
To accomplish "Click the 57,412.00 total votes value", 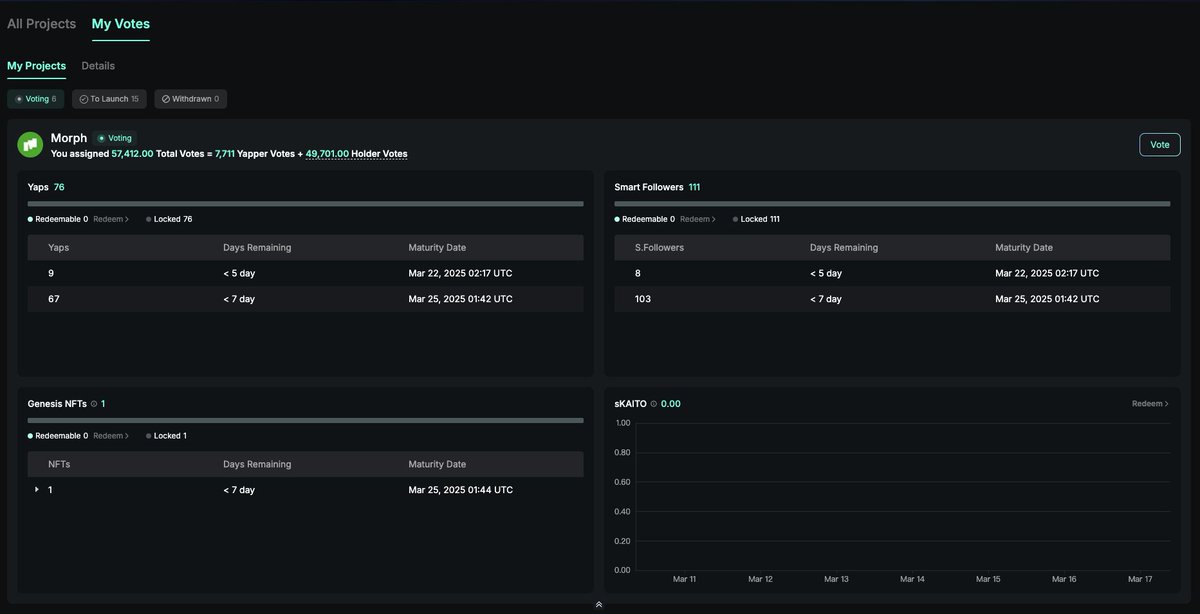I will (132, 154).
